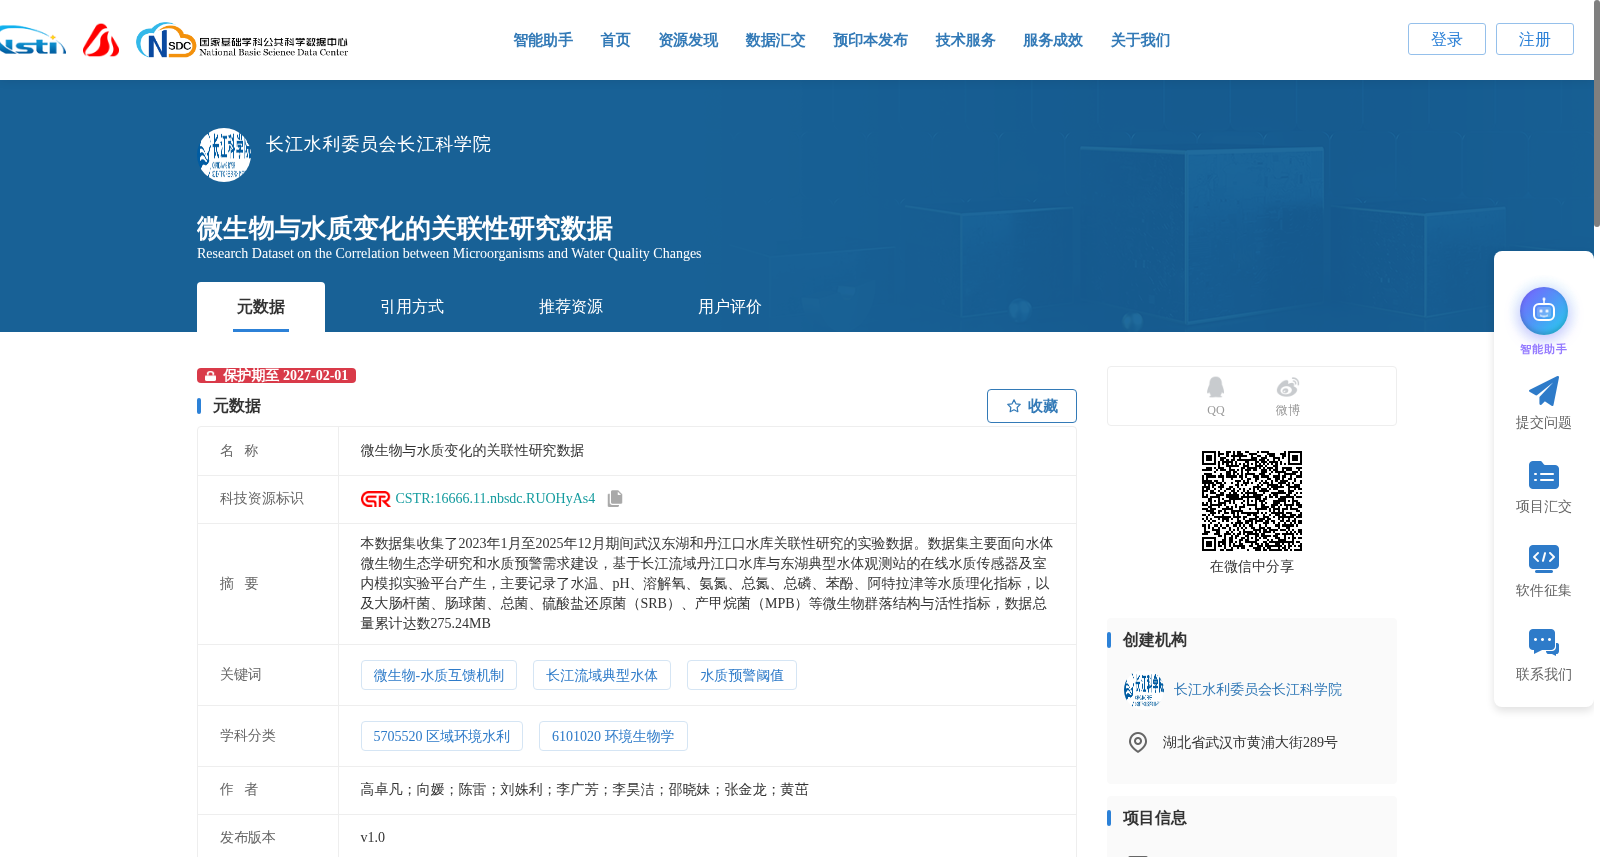This screenshot has width=1600, height=857.
Task: Click the abstract paragraph text
Action: click(x=707, y=584)
